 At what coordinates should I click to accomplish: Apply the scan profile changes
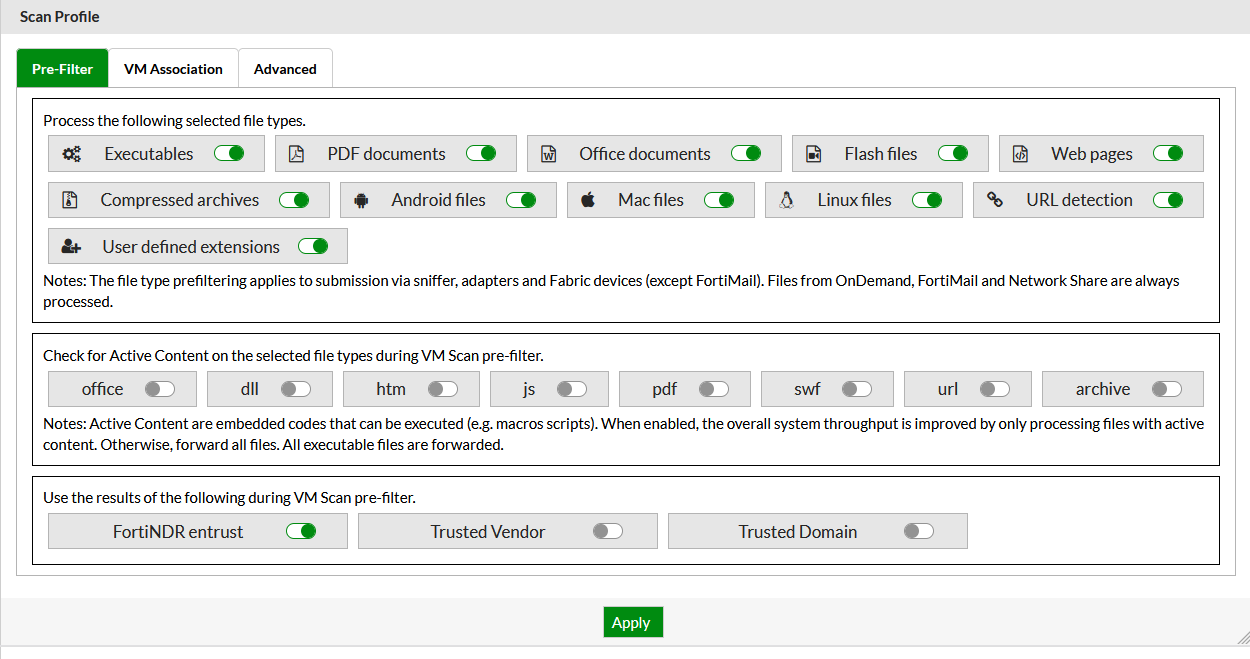632,622
